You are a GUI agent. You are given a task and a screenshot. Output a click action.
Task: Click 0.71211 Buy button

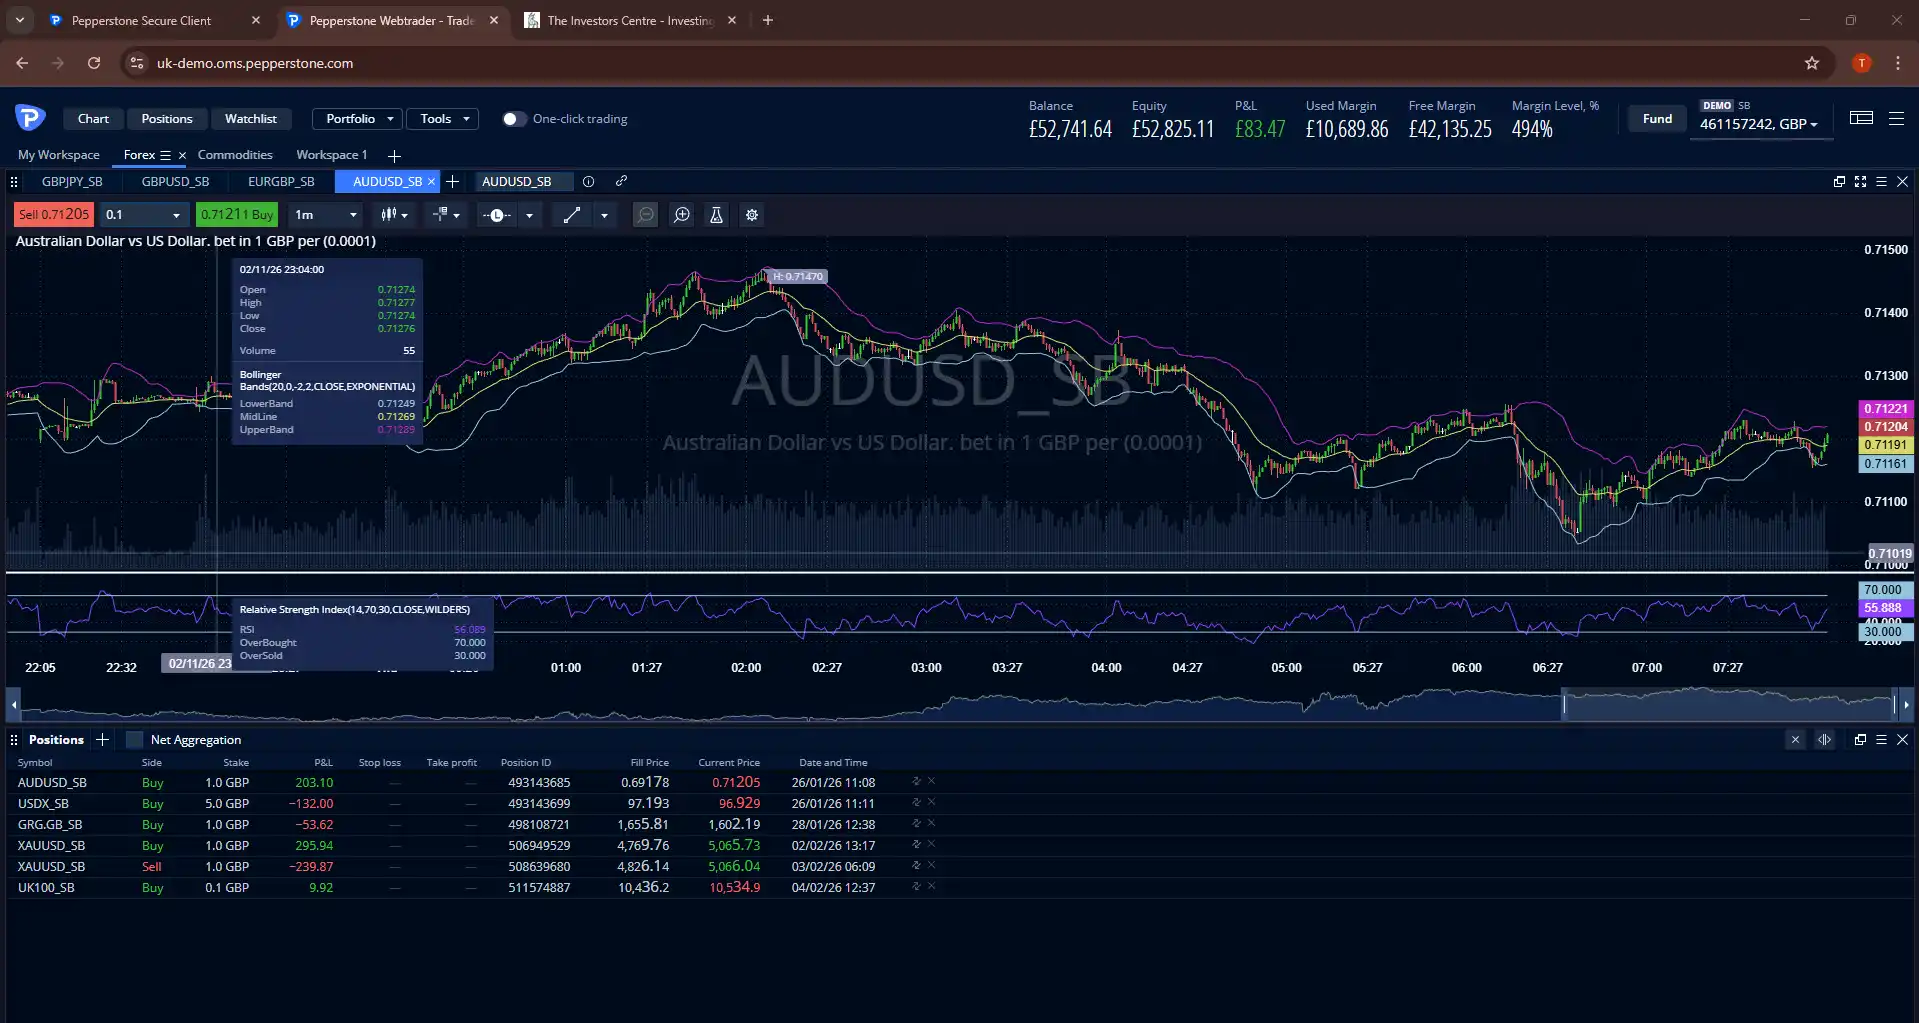pyautogui.click(x=237, y=214)
